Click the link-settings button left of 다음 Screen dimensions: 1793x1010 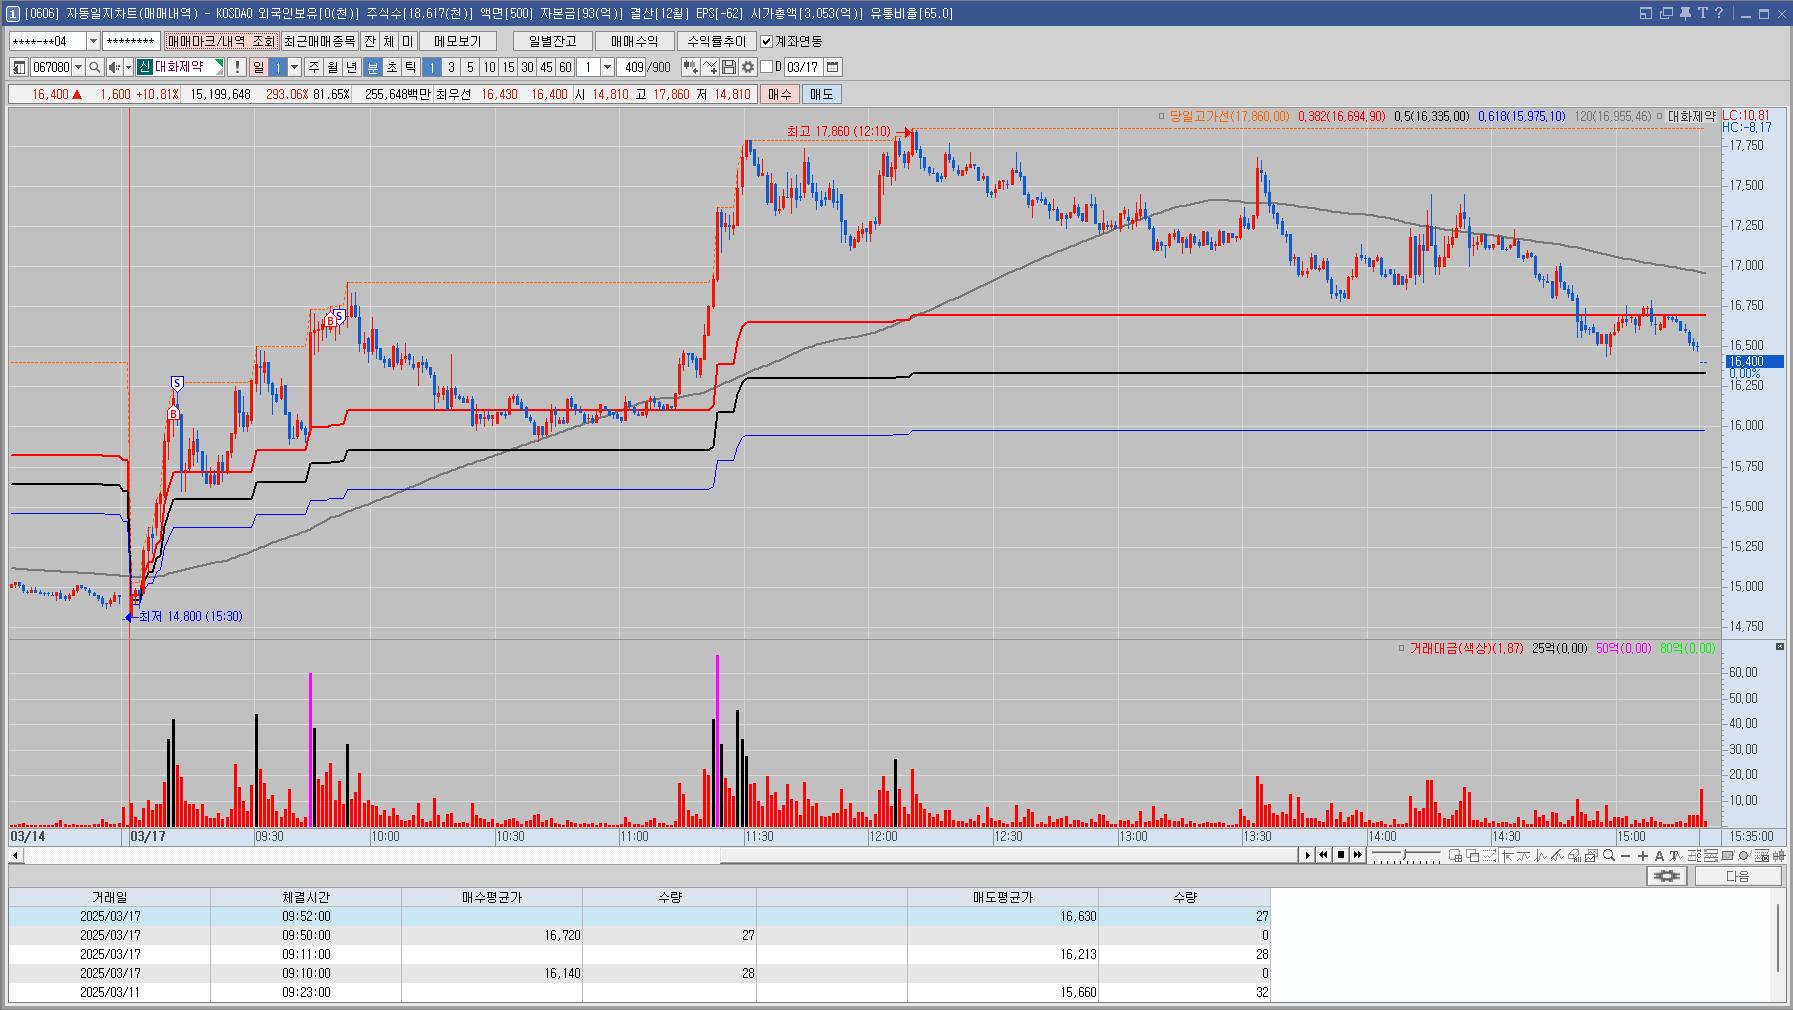[x=1666, y=876]
